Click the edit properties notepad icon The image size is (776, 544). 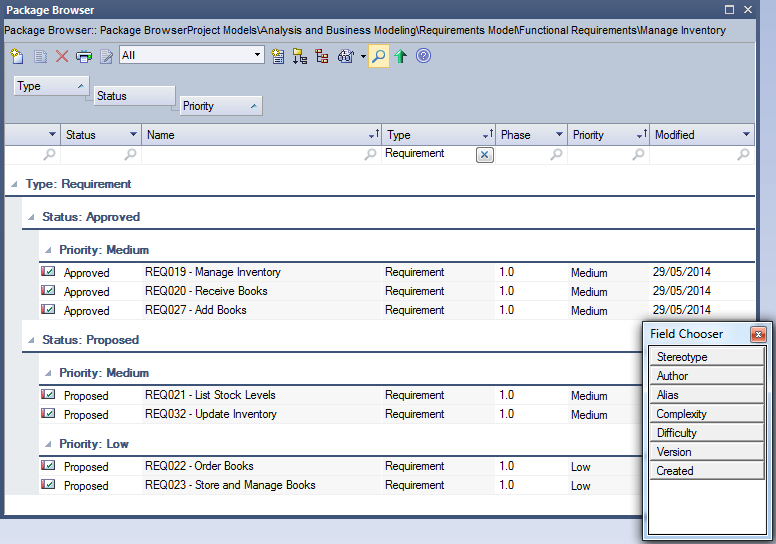(x=106, y=56)
